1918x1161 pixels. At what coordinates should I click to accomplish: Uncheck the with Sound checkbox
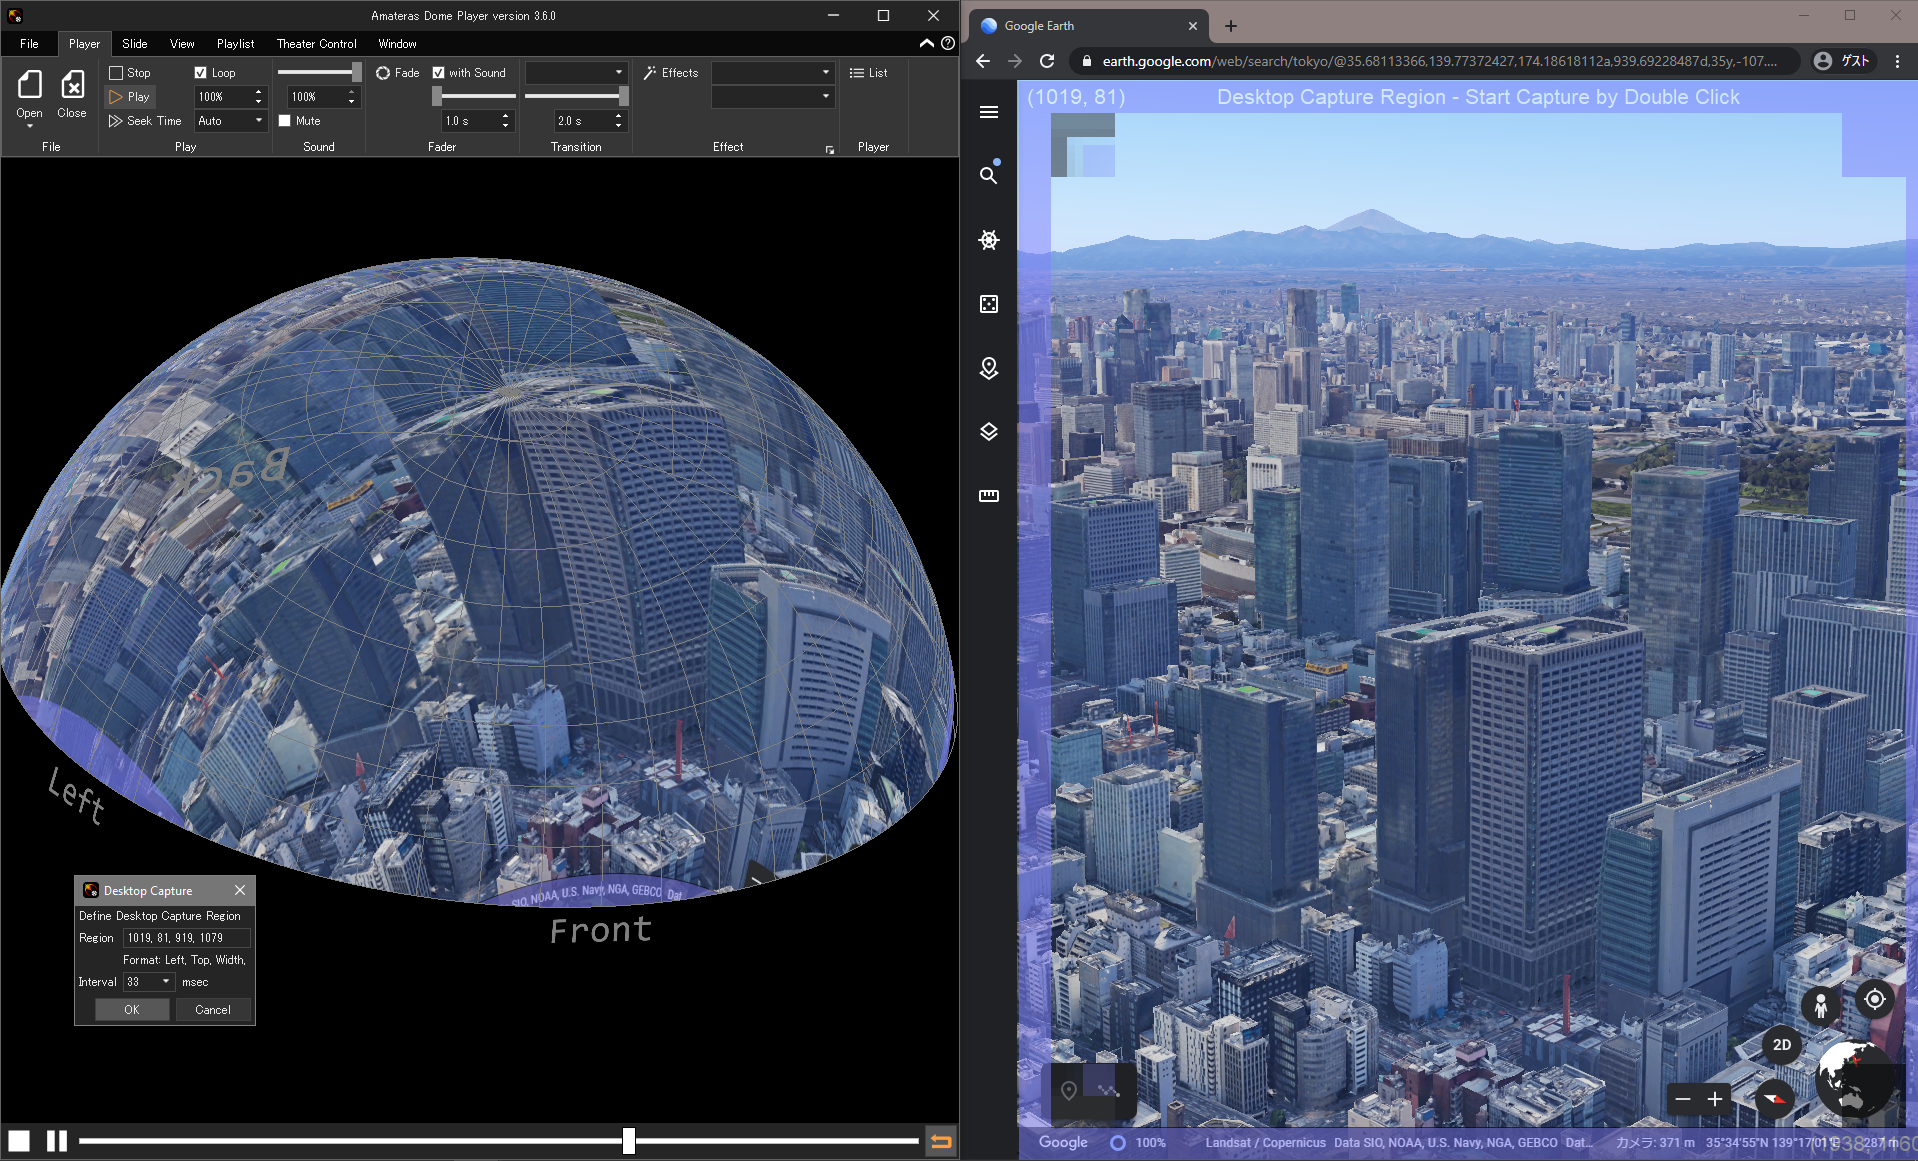coord(438,73)
